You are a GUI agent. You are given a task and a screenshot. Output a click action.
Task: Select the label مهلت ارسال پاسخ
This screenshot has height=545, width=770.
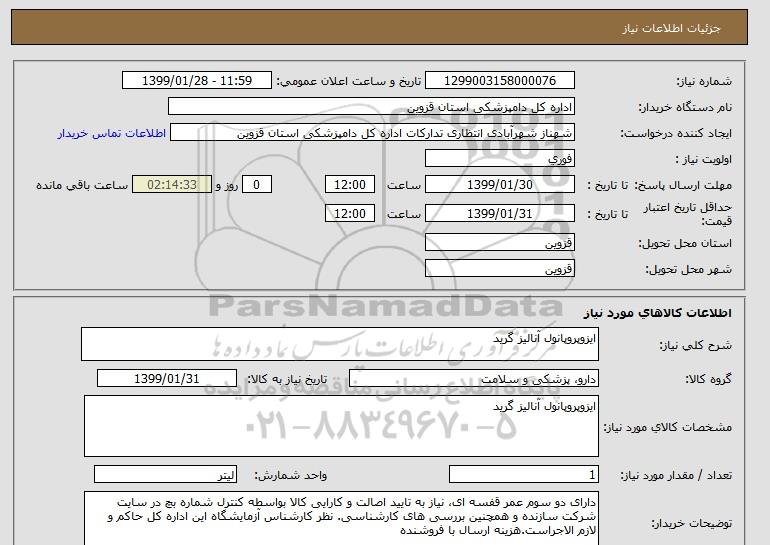[x=684, y=186]
